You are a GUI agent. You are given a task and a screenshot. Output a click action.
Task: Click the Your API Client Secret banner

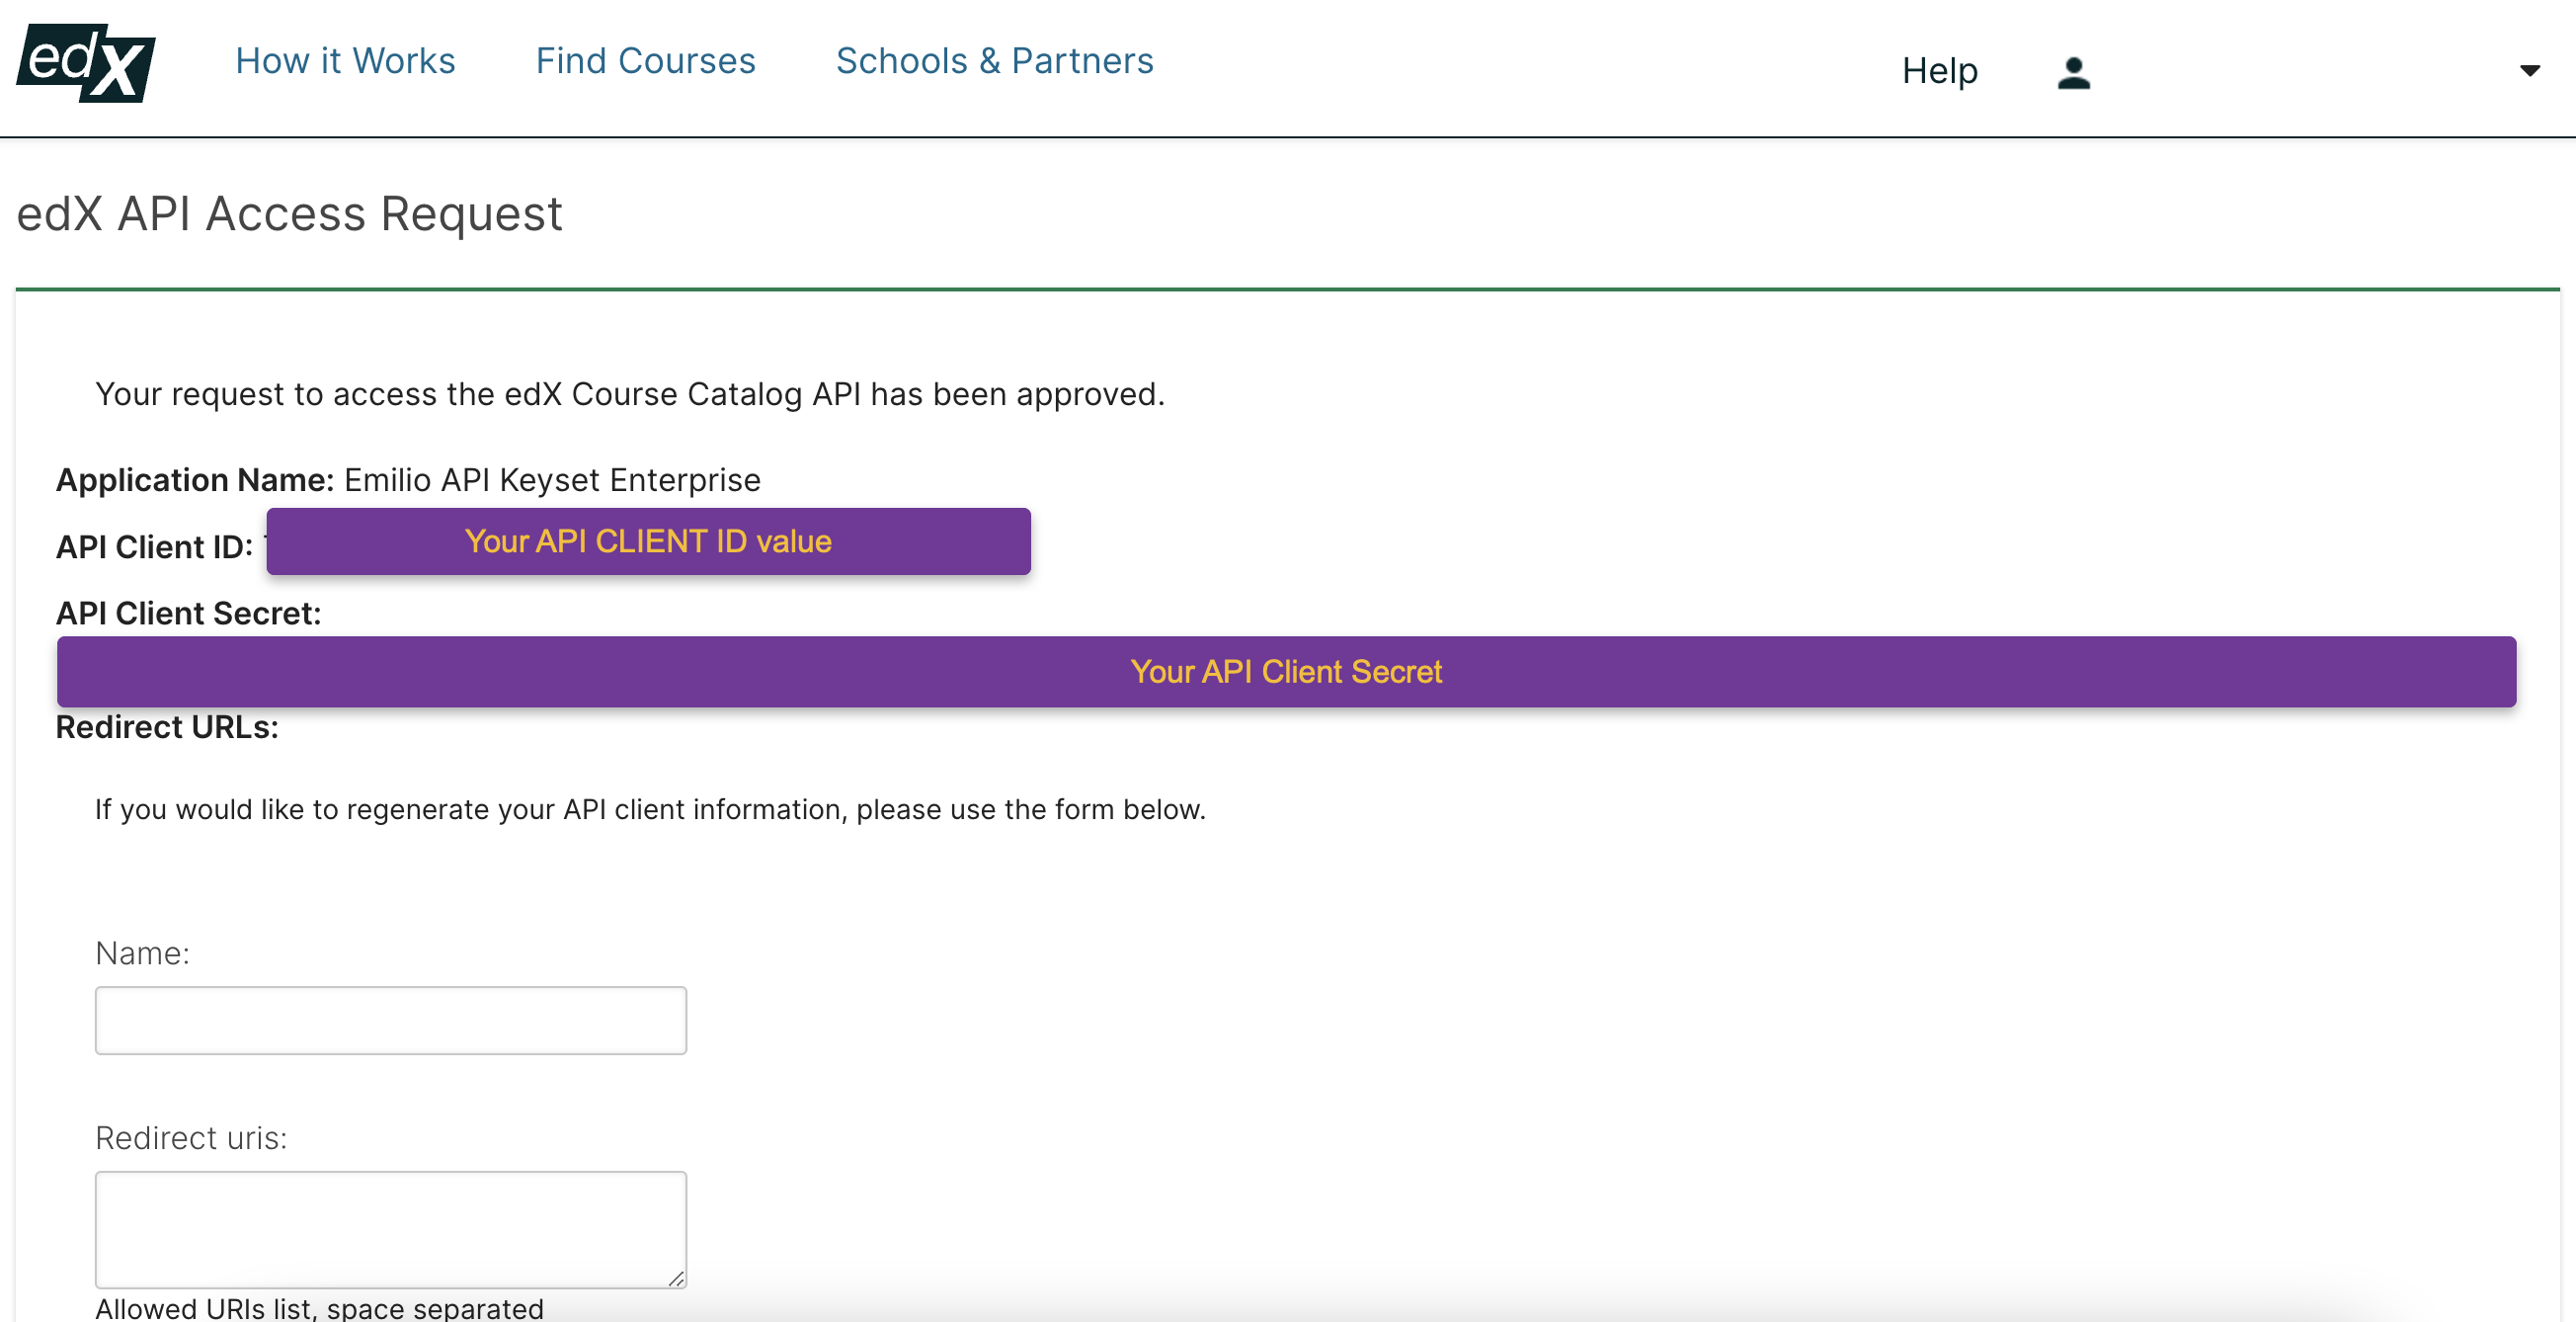pos(1286,671)
